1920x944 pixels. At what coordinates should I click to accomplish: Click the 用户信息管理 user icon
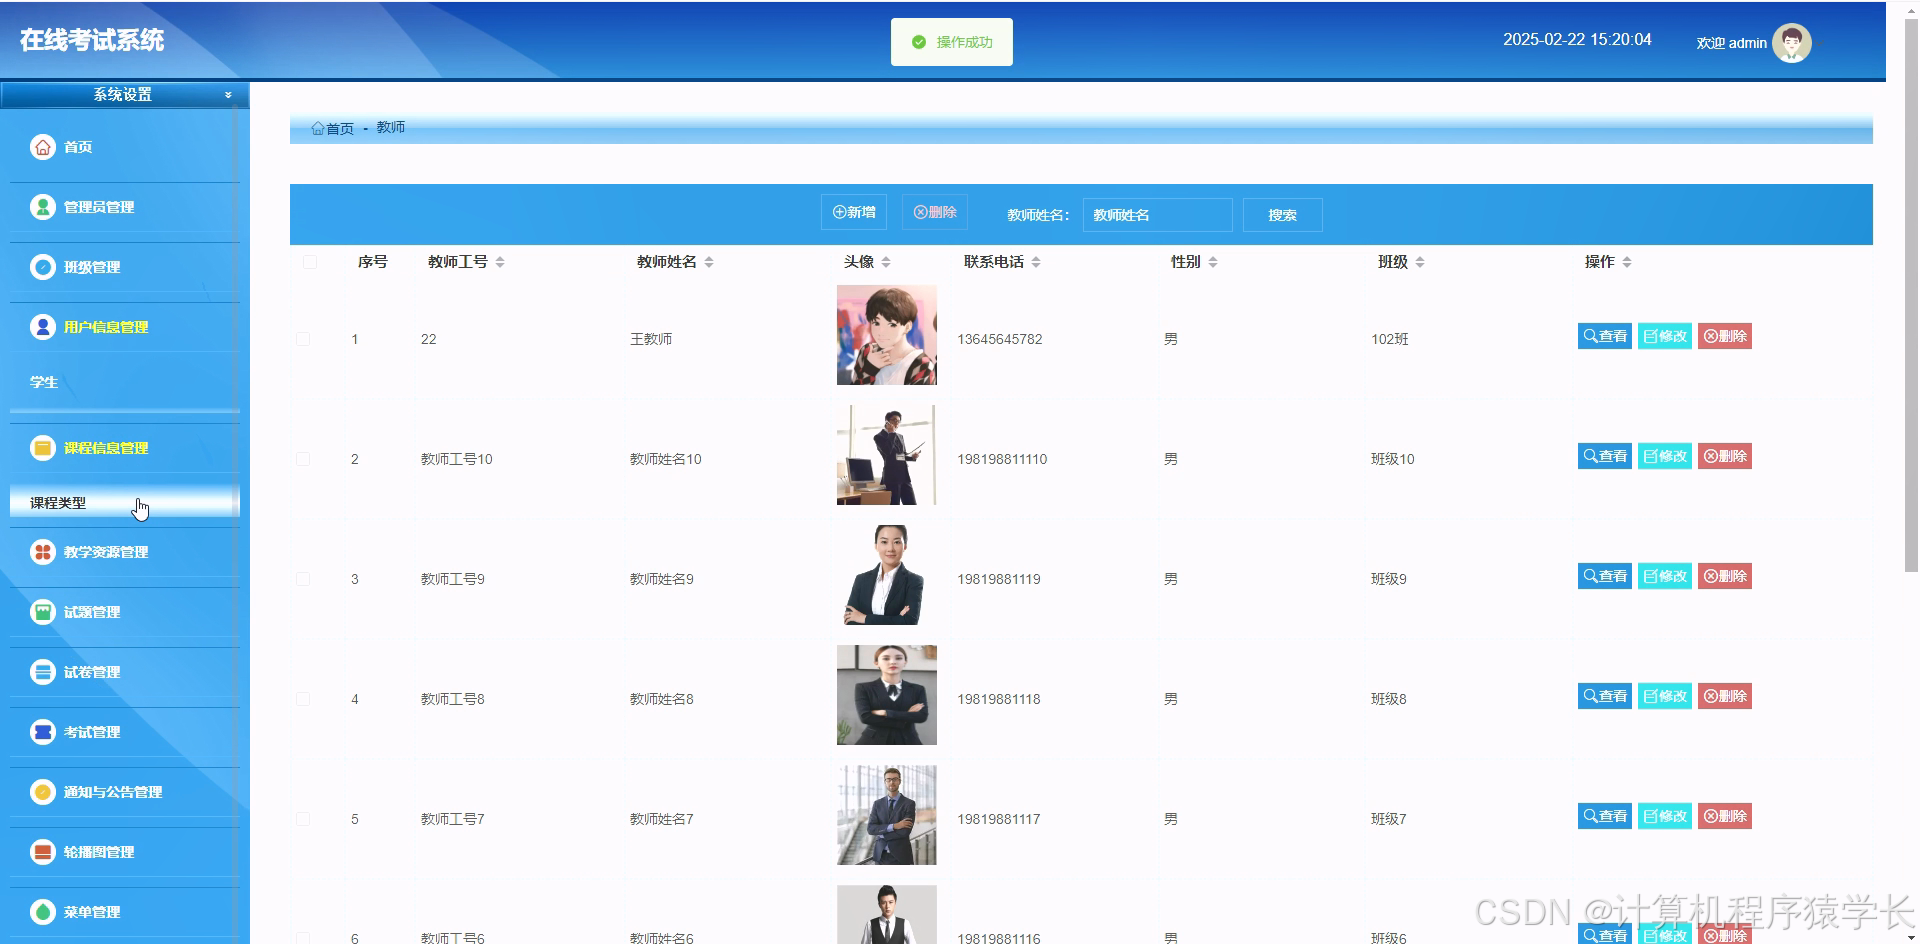point(42,327)
